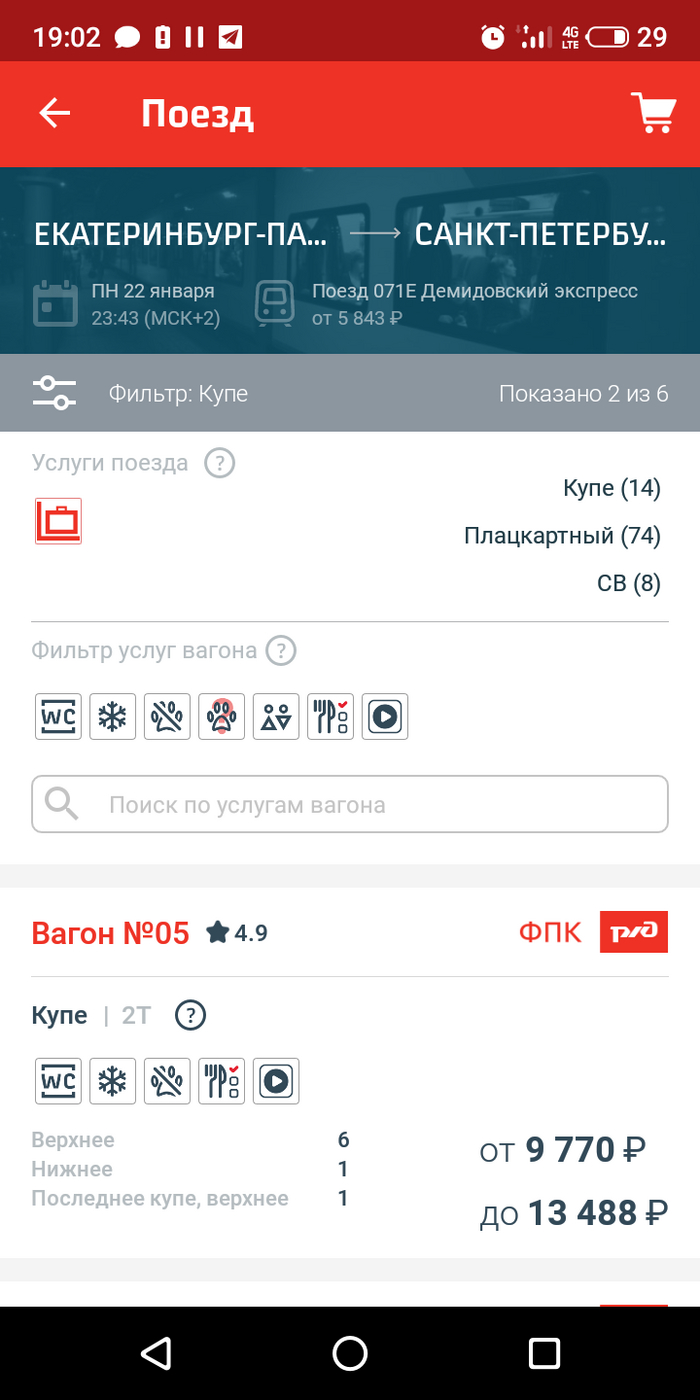Tap the Нижнее seats row
Image resolution: width=700 pixels, height=1400 pixels.
point(190,1169)
